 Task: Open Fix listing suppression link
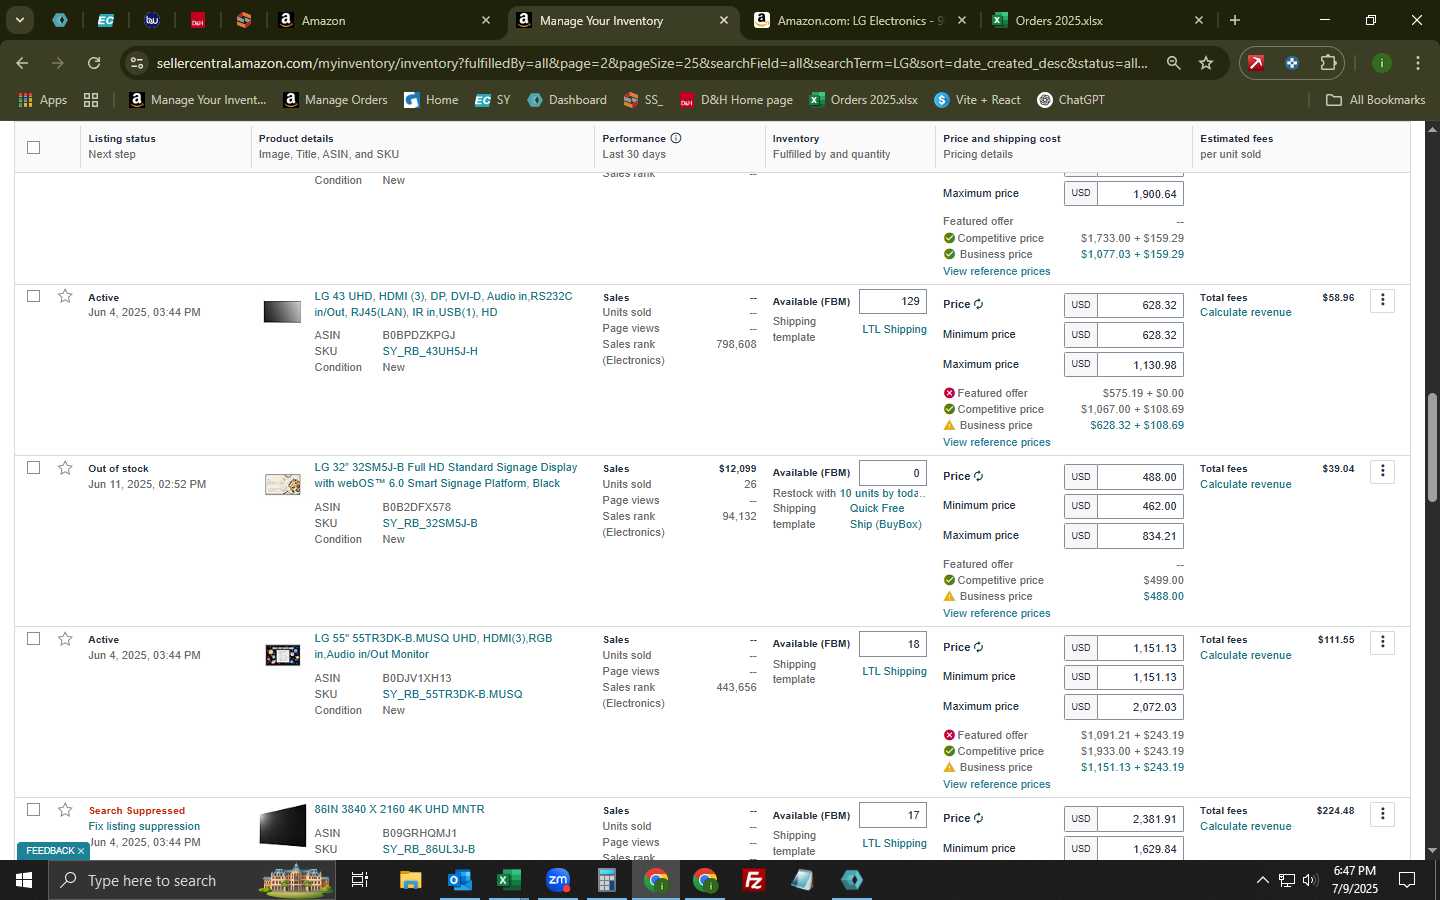[x=144, y=826]
